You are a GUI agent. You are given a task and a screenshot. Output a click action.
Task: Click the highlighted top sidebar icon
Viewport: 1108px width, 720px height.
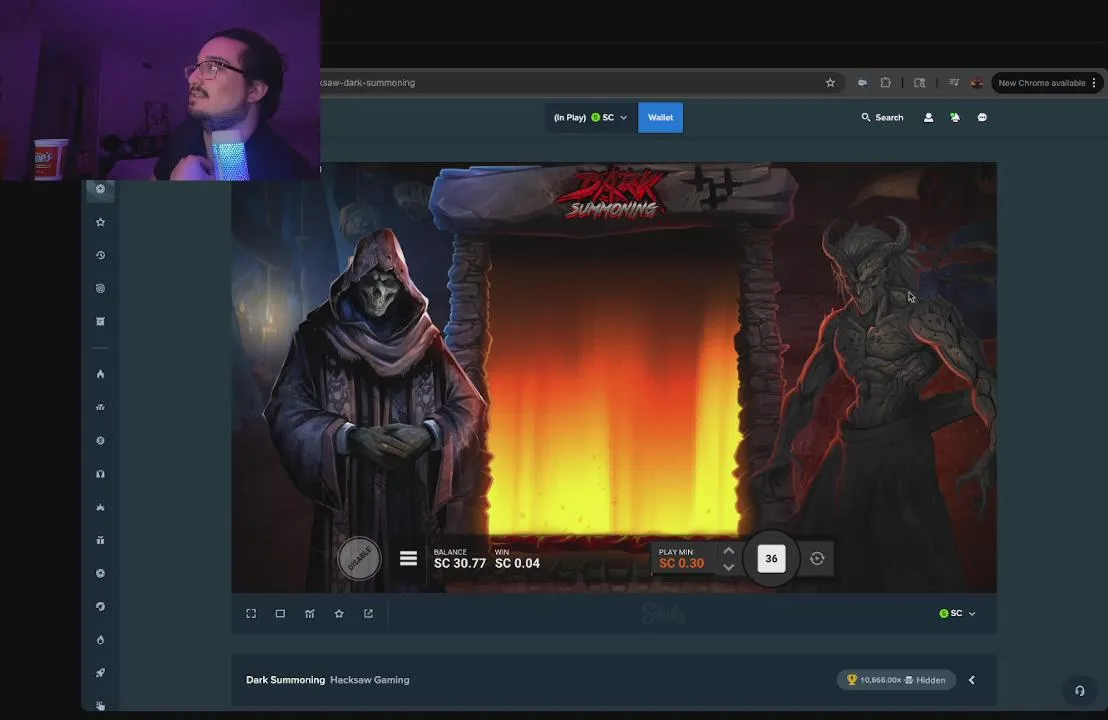pos(100,189)
